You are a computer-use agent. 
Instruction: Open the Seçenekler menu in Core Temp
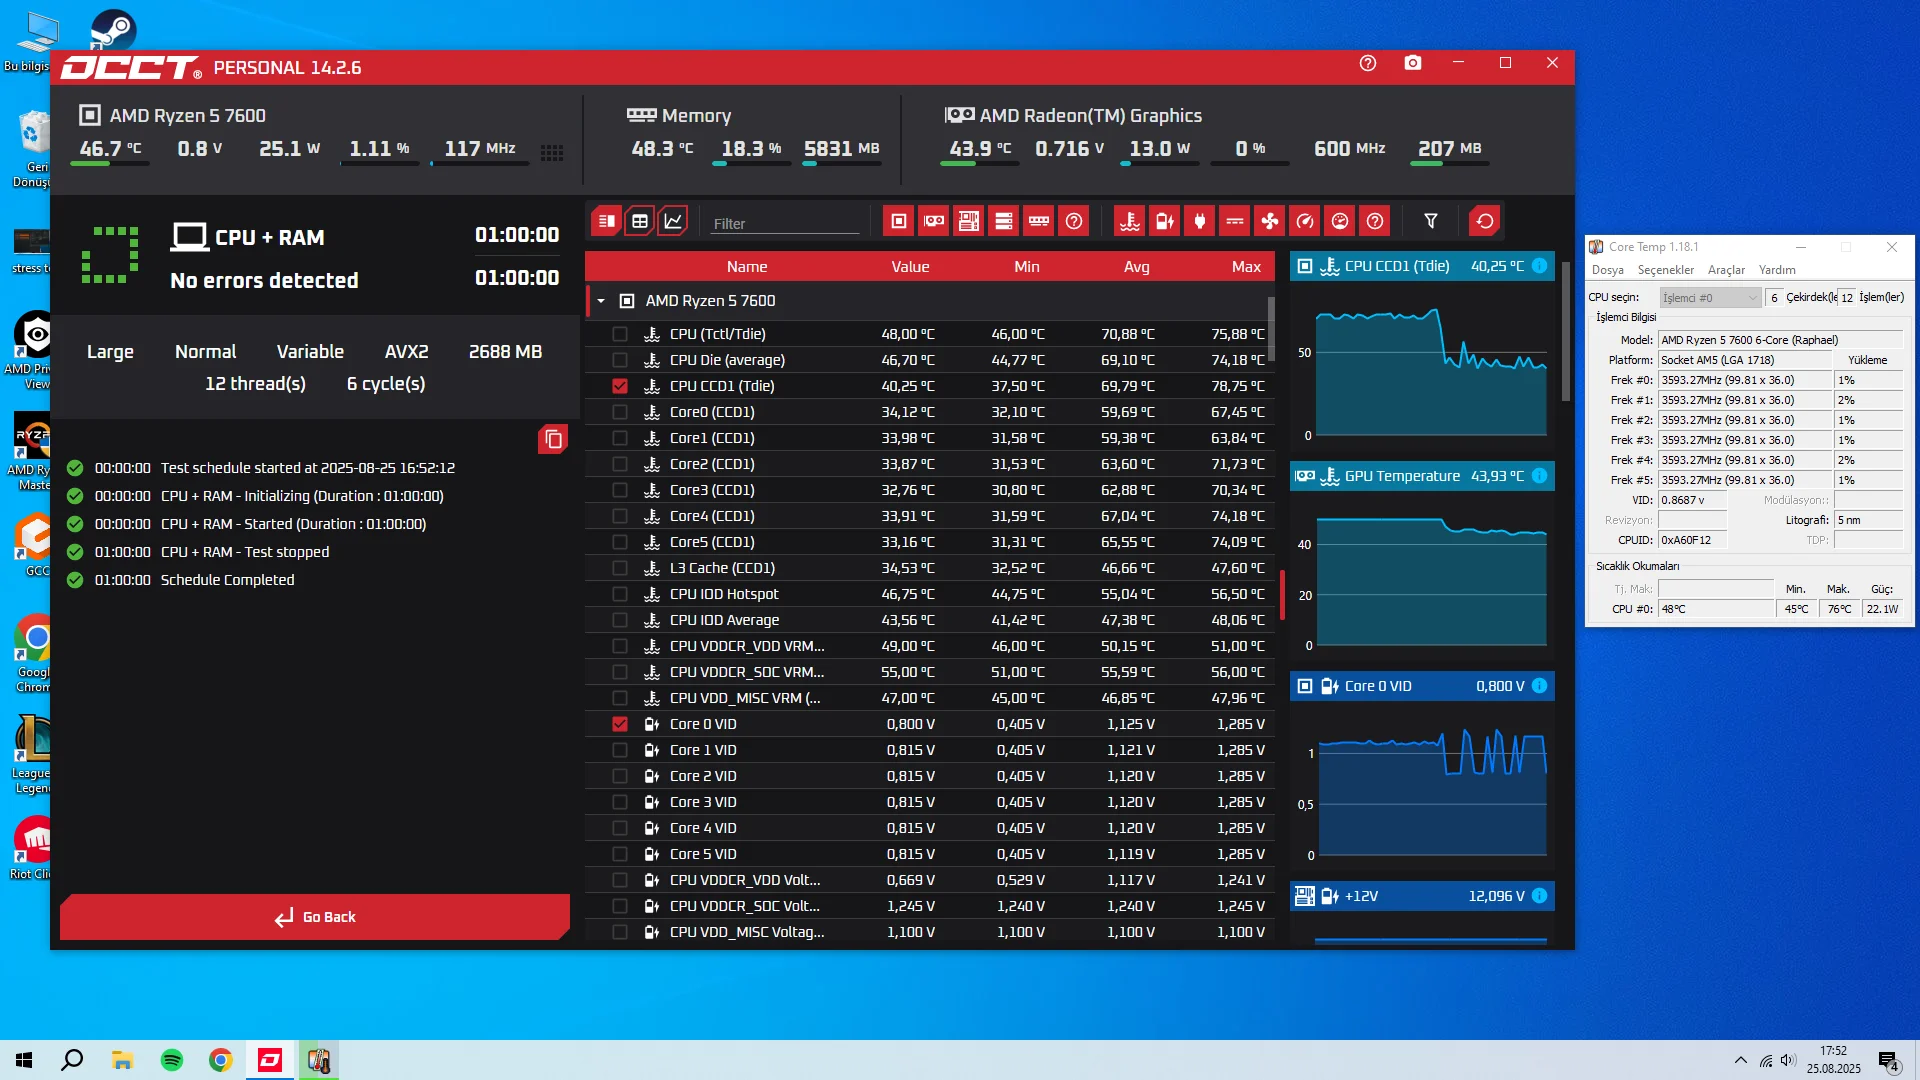pyautogui.click(x=1665, y=270)
